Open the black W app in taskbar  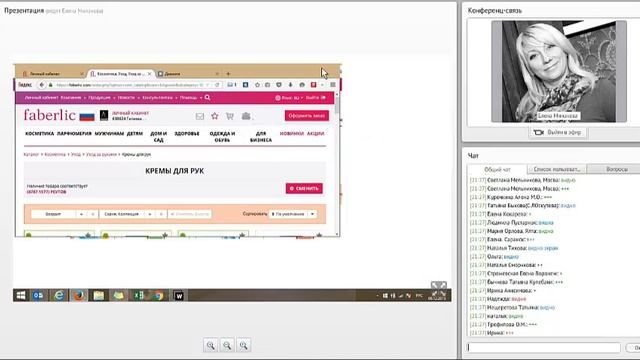click(178, 296)
